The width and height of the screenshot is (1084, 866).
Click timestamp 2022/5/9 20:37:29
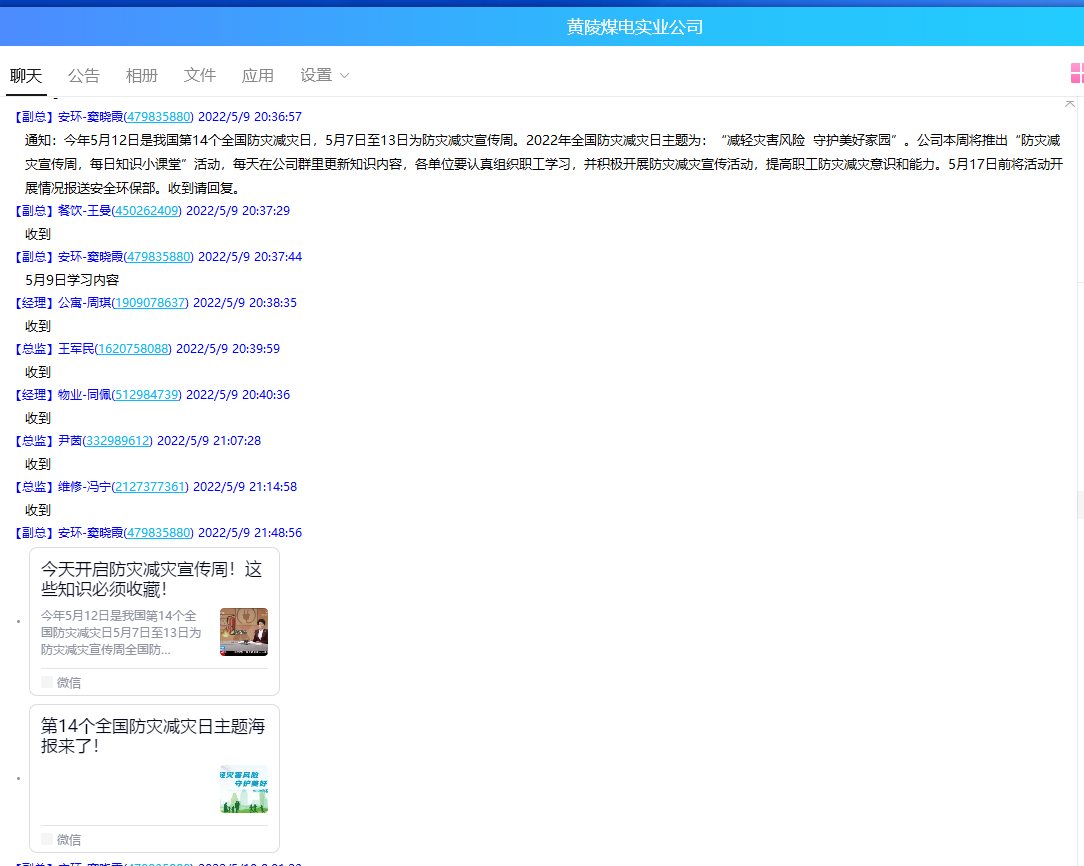coord(238,211)
